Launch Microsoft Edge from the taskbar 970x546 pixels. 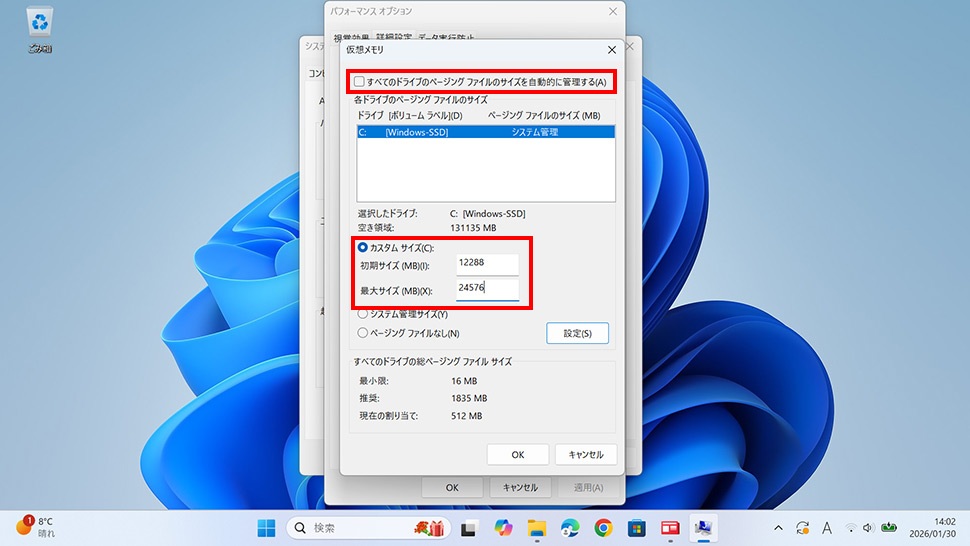coord(570,527)
